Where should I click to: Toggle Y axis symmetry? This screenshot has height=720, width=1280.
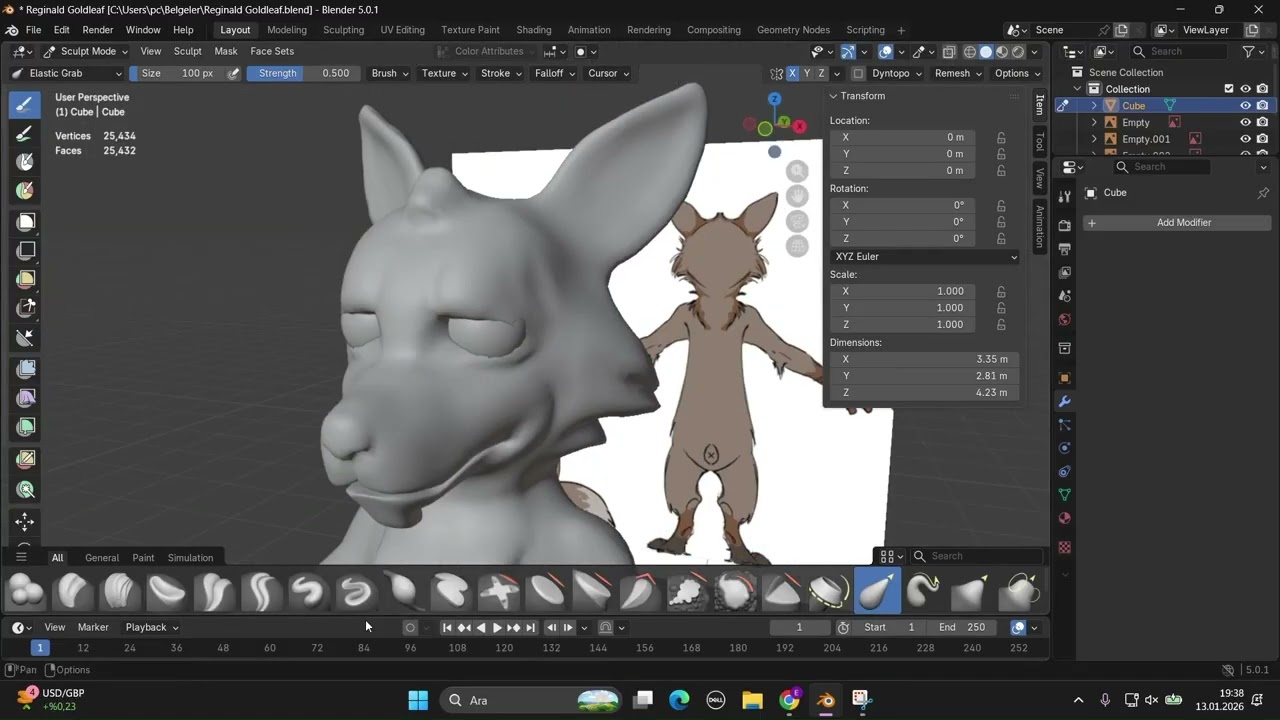coord(807,73)
